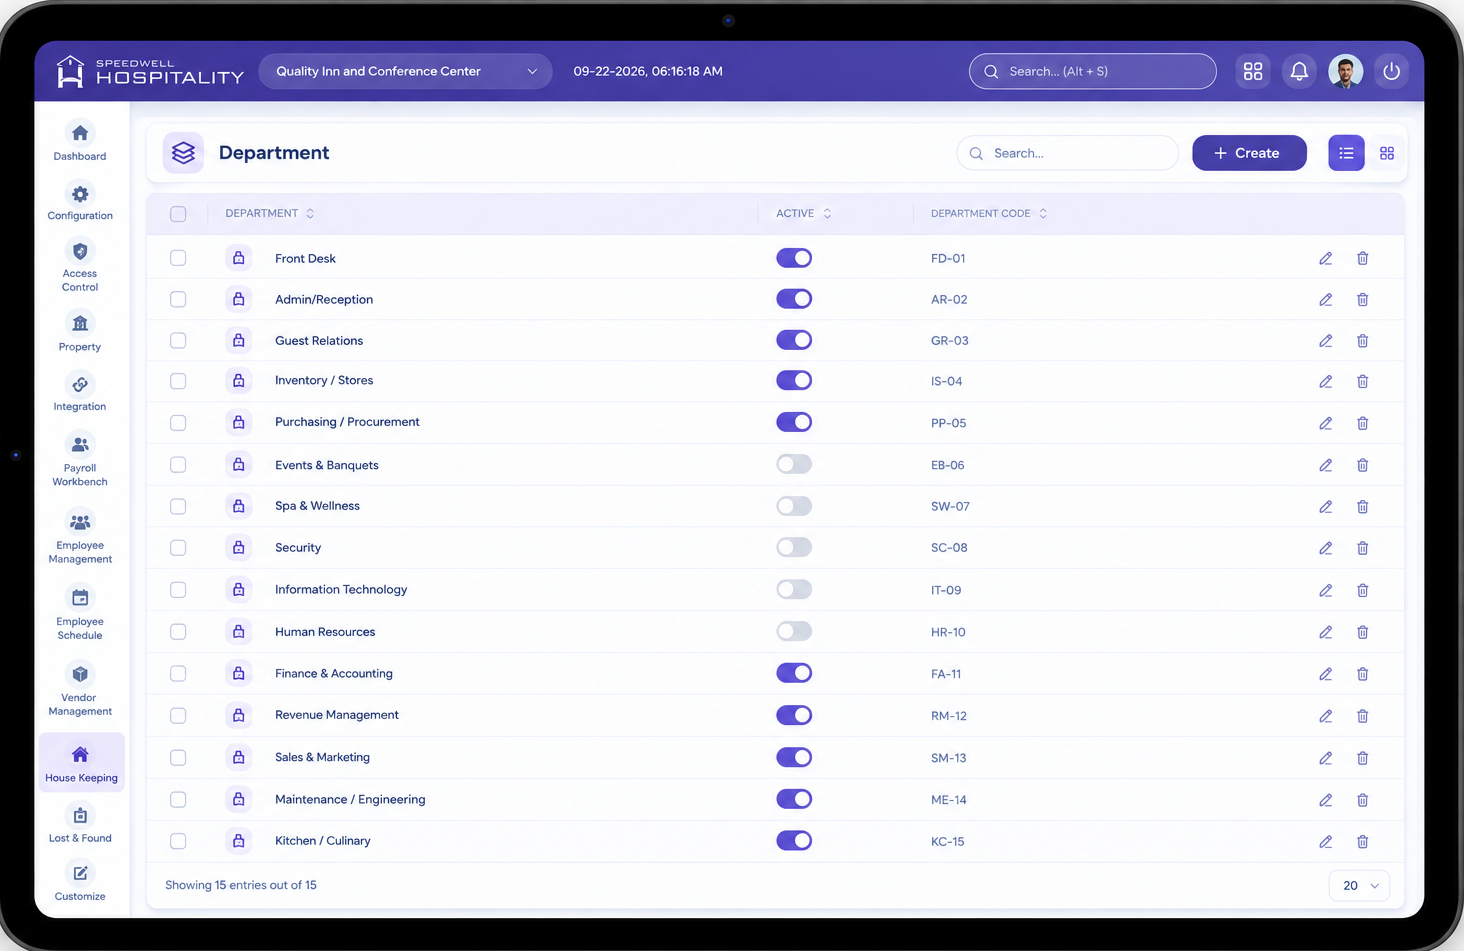This screenshot has width=1464, height=951.
Task: Click the power logout icon
Action: pyautogui.click(x=1391, y=71)
